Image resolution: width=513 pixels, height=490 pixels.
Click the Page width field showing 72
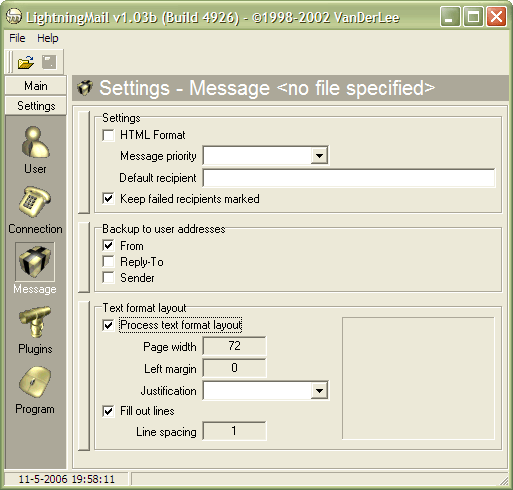(234, 346)
